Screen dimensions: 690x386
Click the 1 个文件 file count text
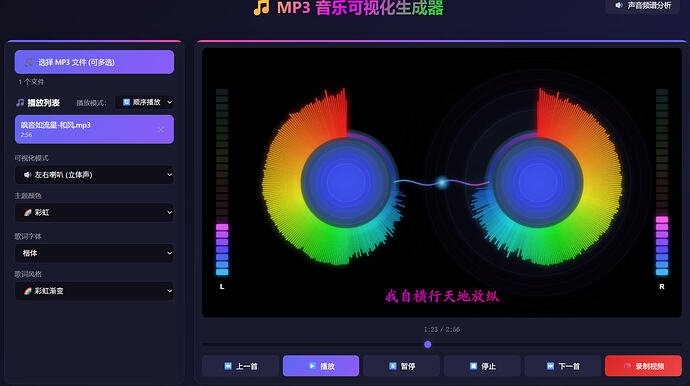(31, 82)
